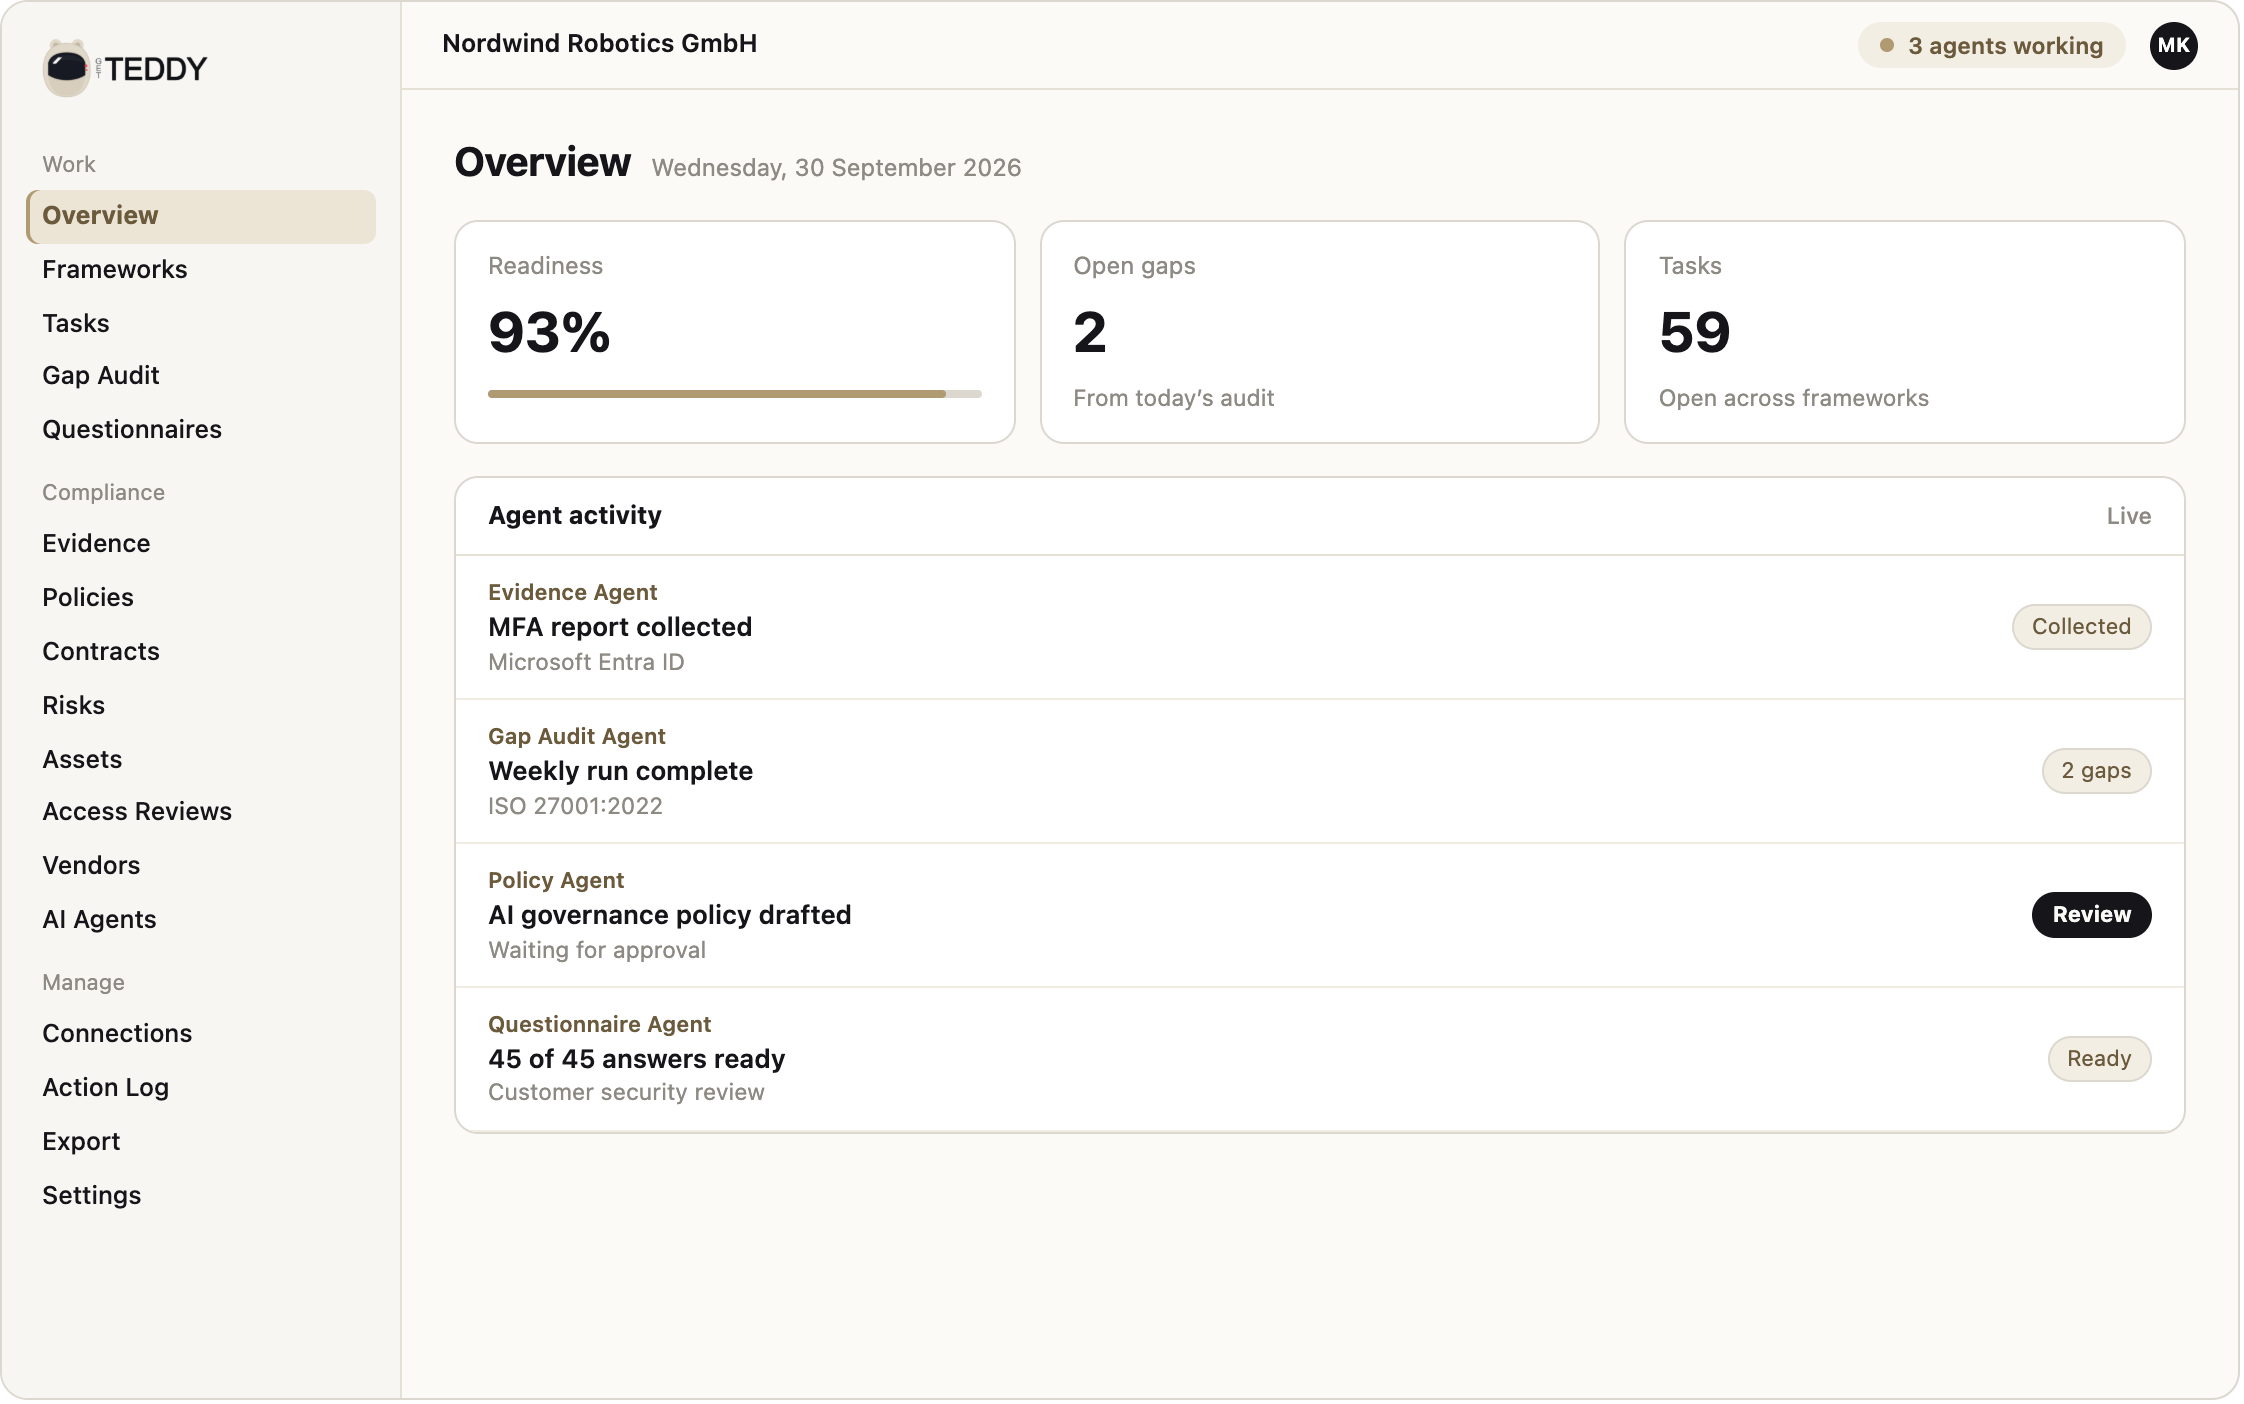Click the Policy Agent label
The image size is (2244, 1404).
point(556,880)
